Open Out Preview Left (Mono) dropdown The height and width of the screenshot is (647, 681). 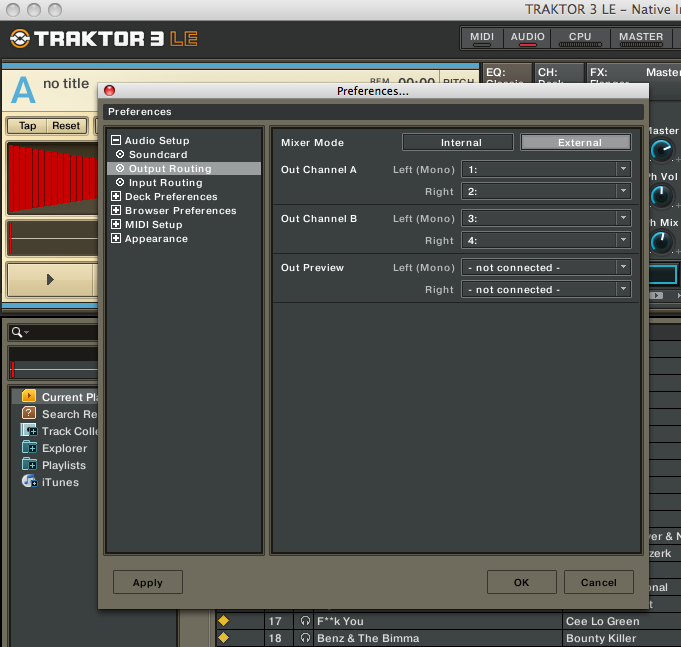pyautogui.click(x=546, y=267)
